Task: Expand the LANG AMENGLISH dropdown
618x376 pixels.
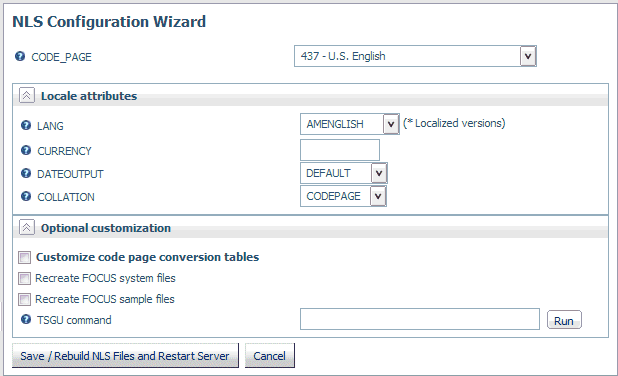Action: 391,124
